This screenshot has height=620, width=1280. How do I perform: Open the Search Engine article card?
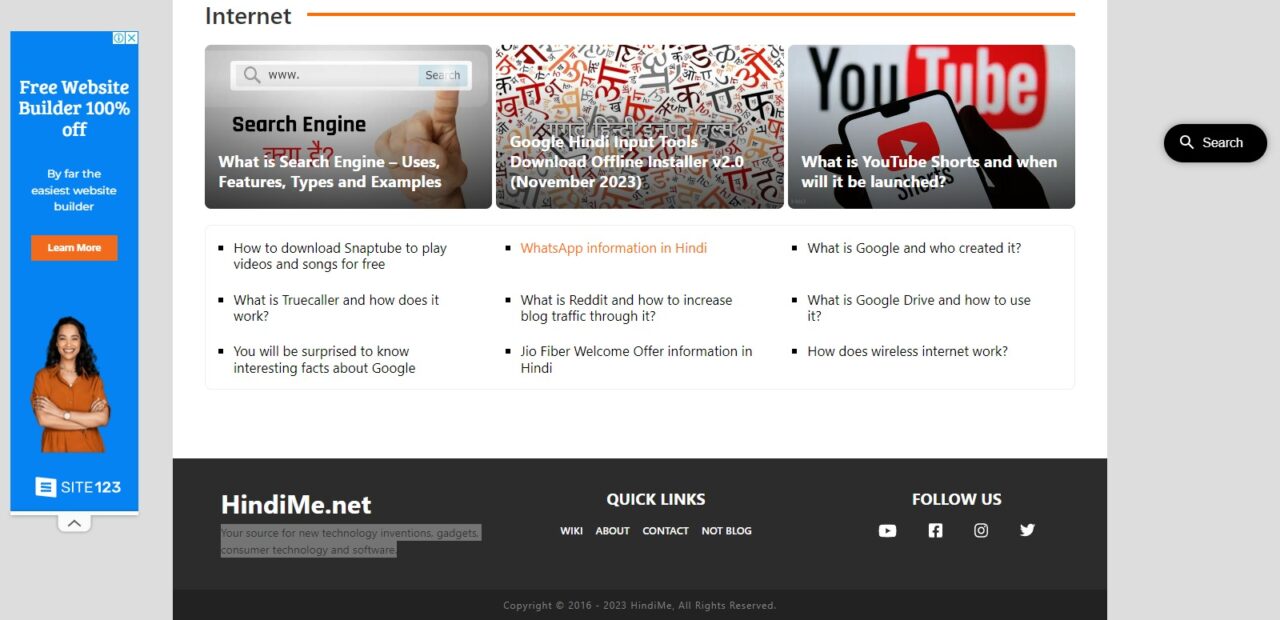(x=348, y=127)
